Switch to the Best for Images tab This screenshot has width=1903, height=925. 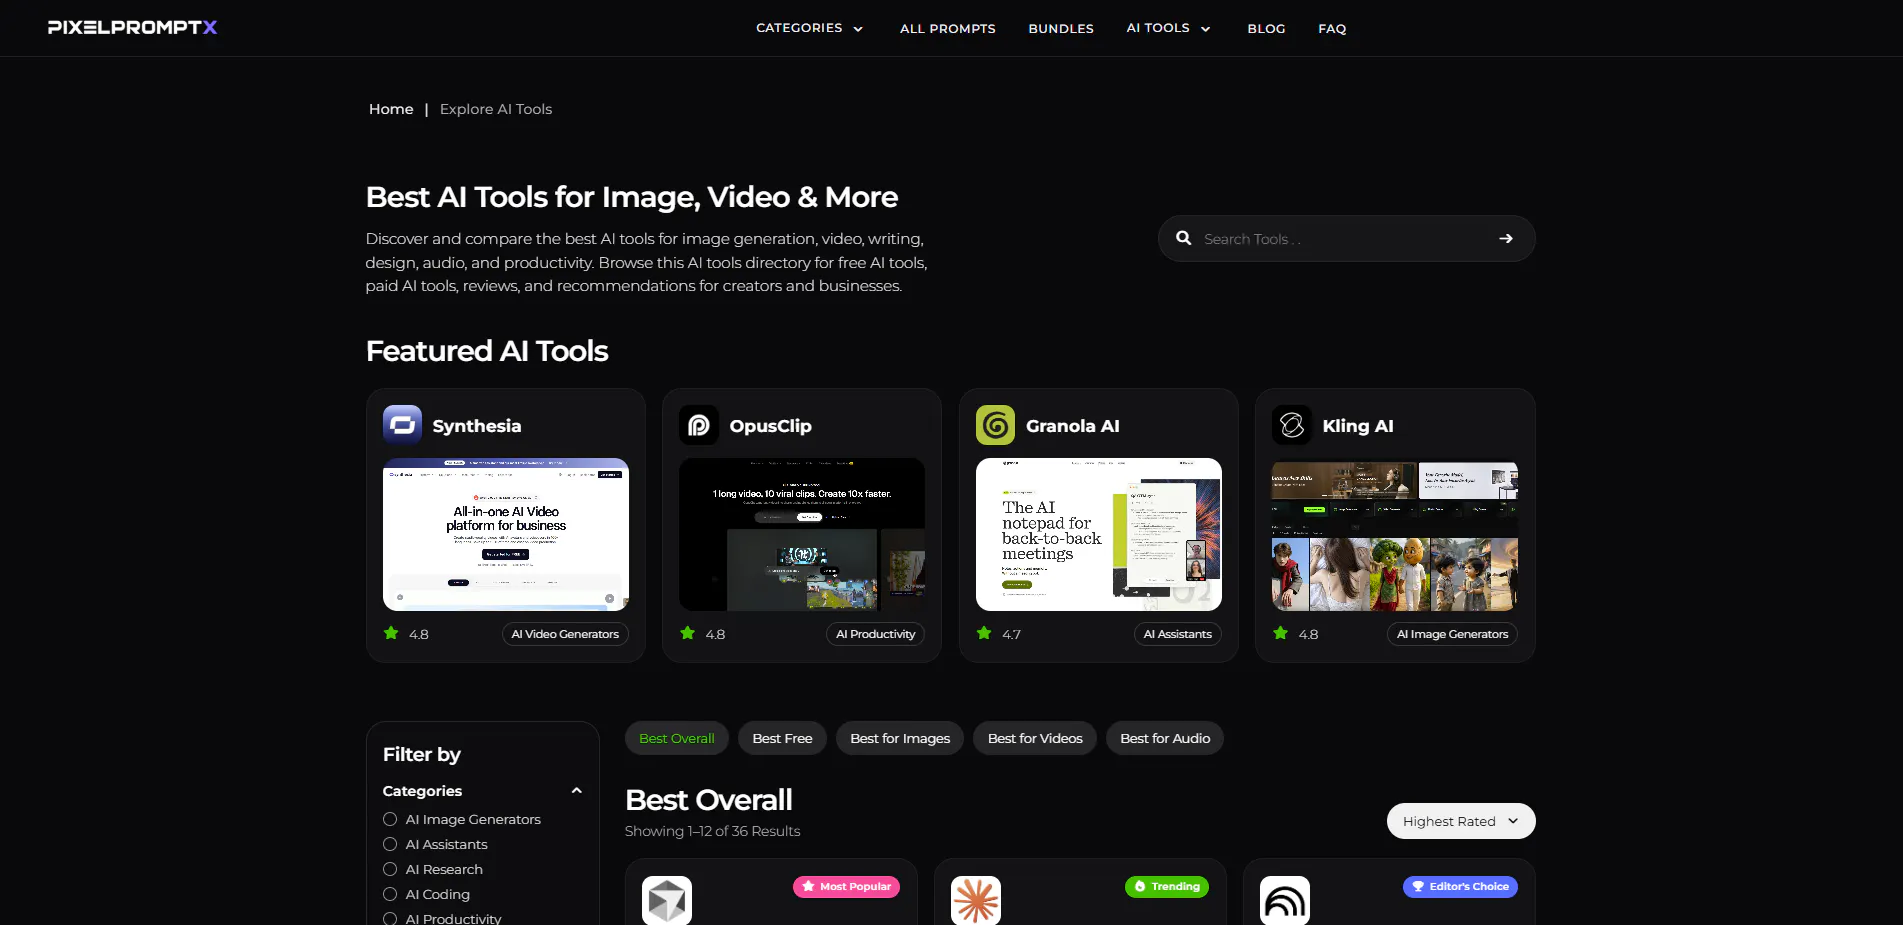coord(900,738)
